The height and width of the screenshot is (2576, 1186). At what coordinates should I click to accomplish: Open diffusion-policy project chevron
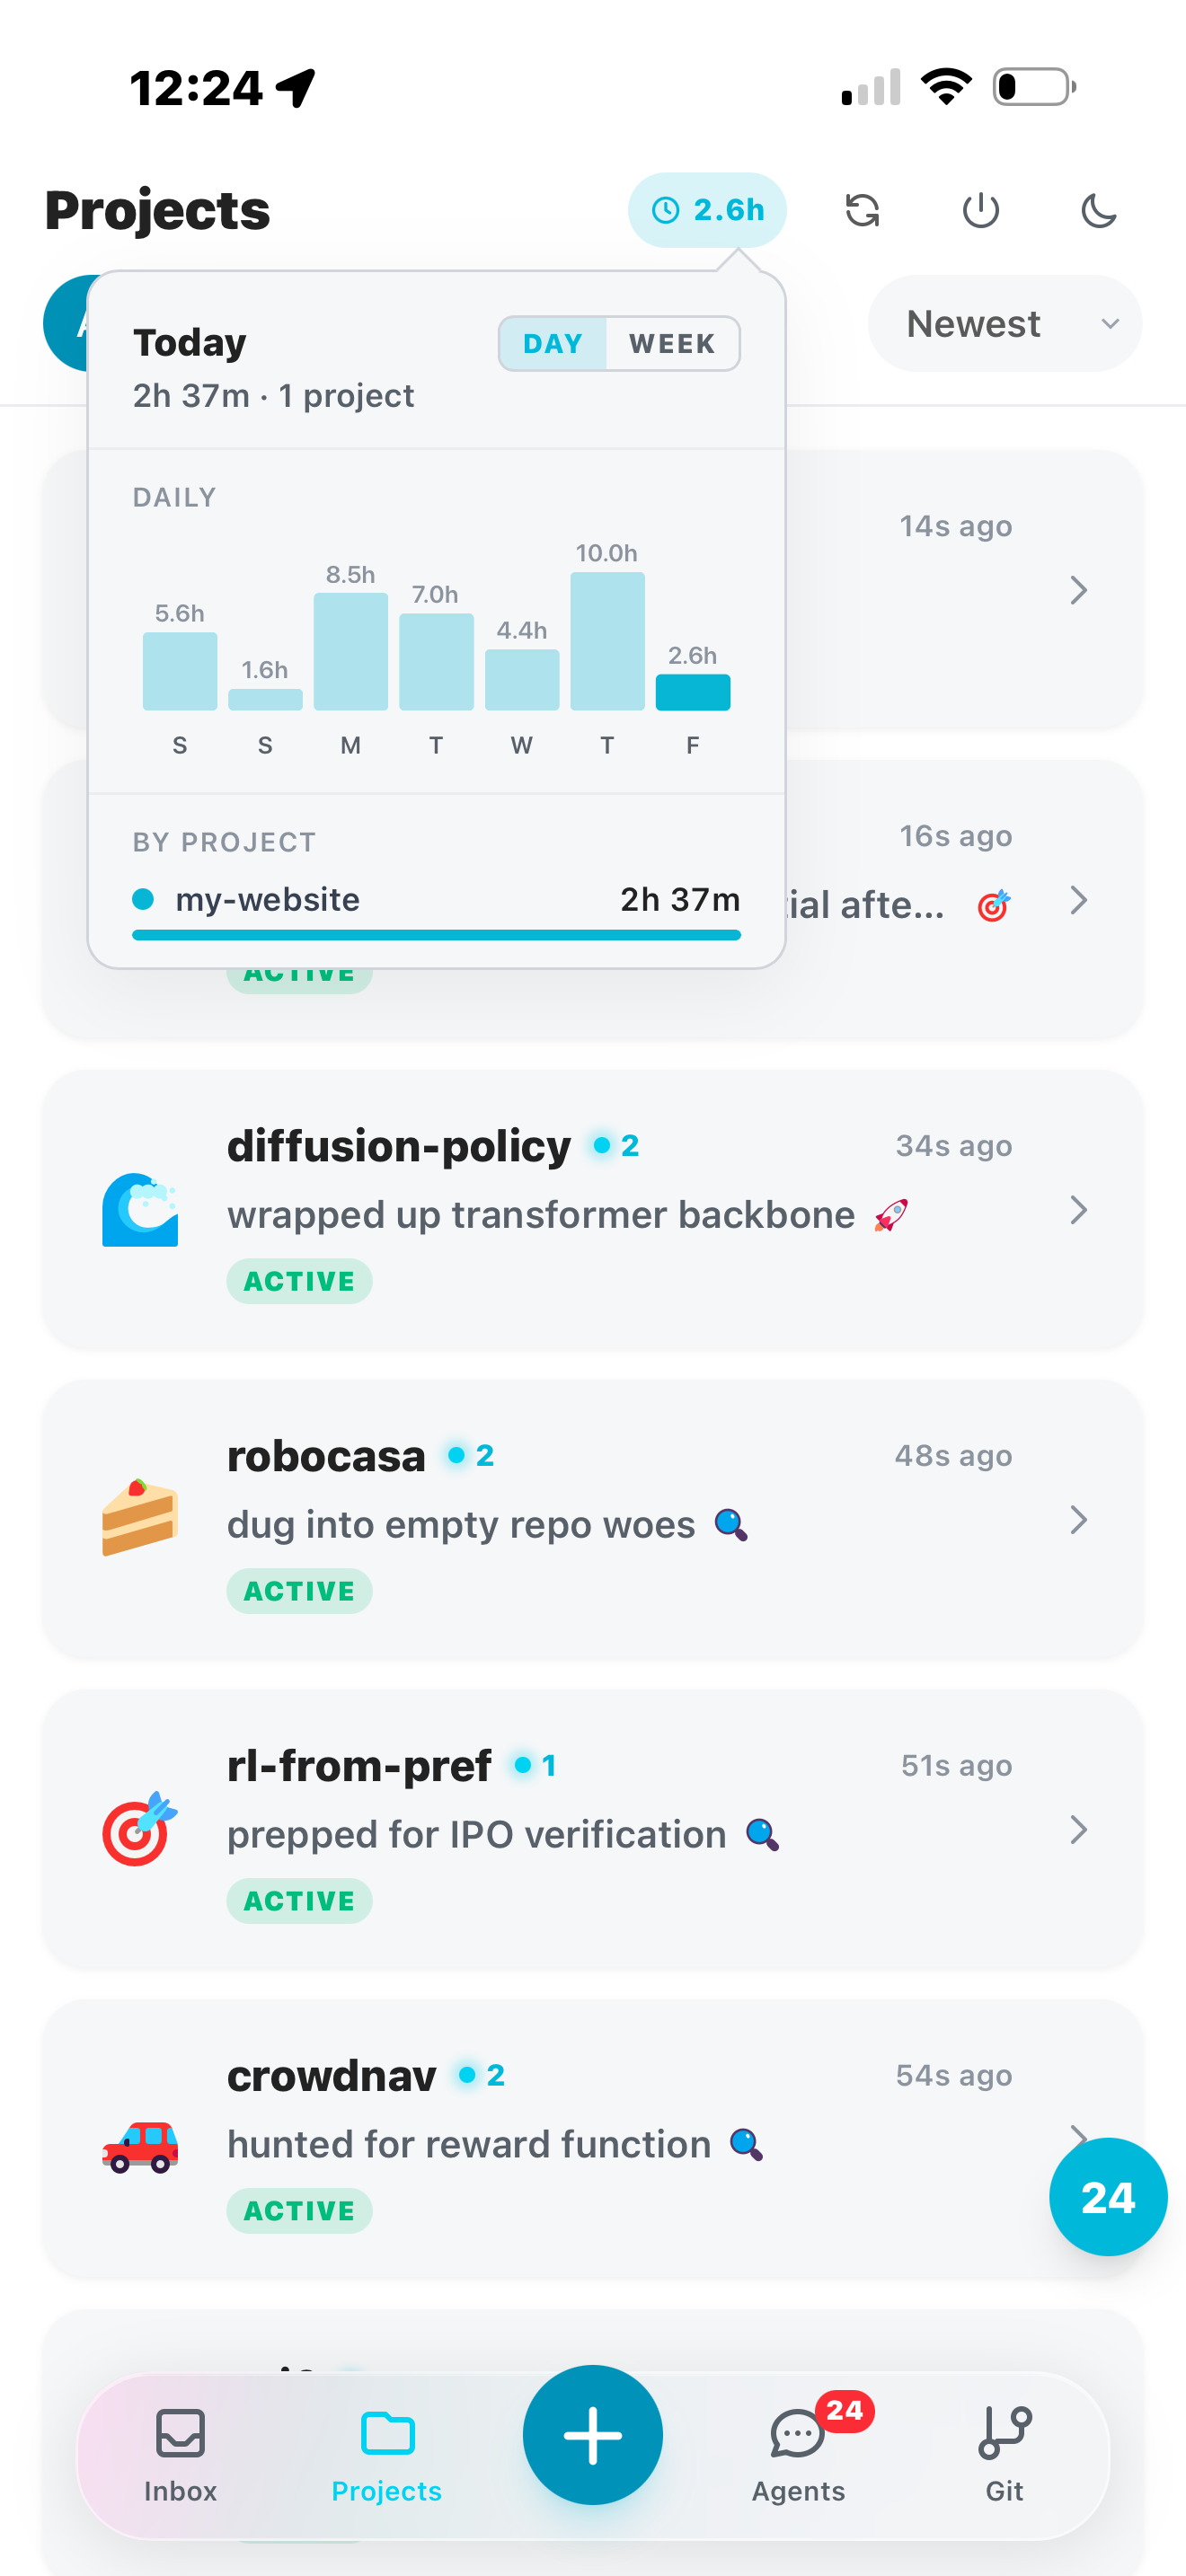[x=1078, y=1210]
